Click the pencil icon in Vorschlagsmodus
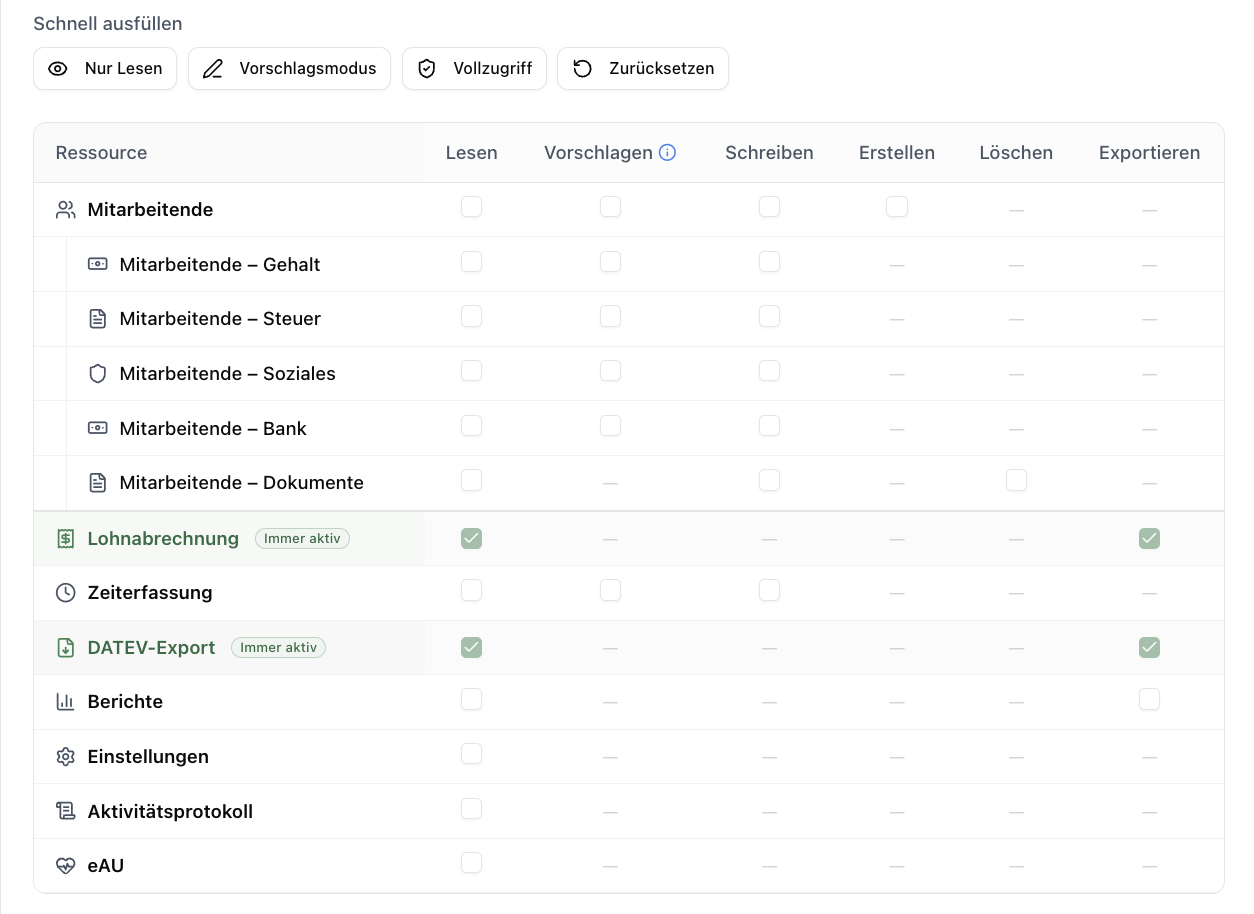 point(213,69)
